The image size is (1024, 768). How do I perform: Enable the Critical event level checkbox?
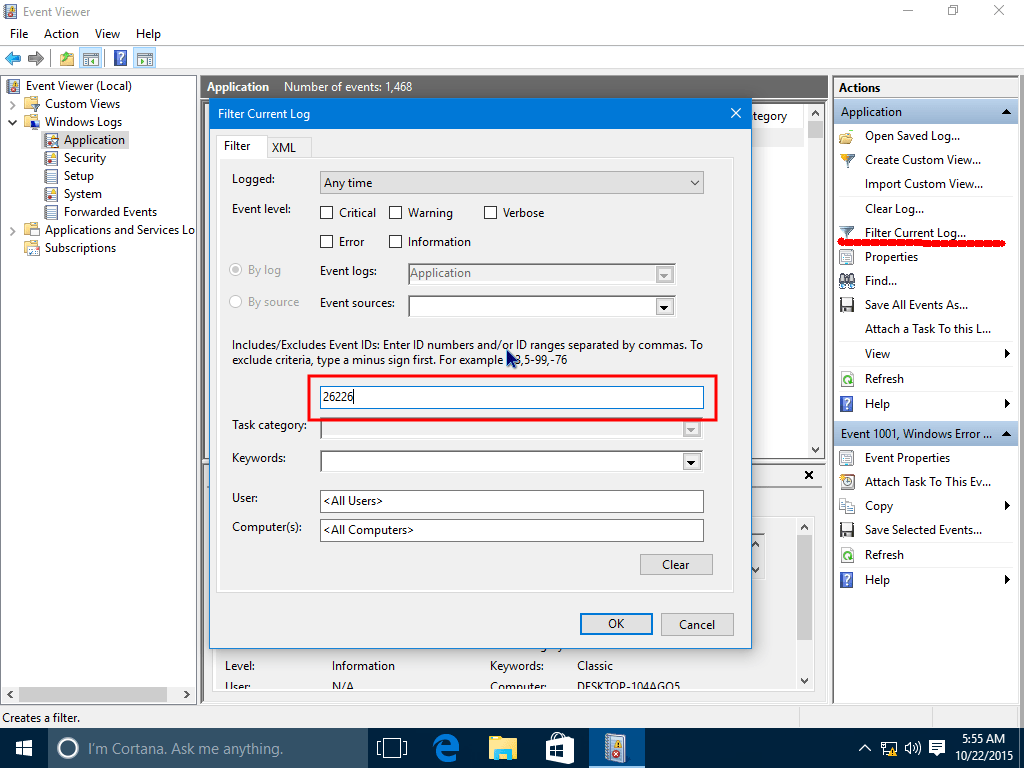coord(328,212)
